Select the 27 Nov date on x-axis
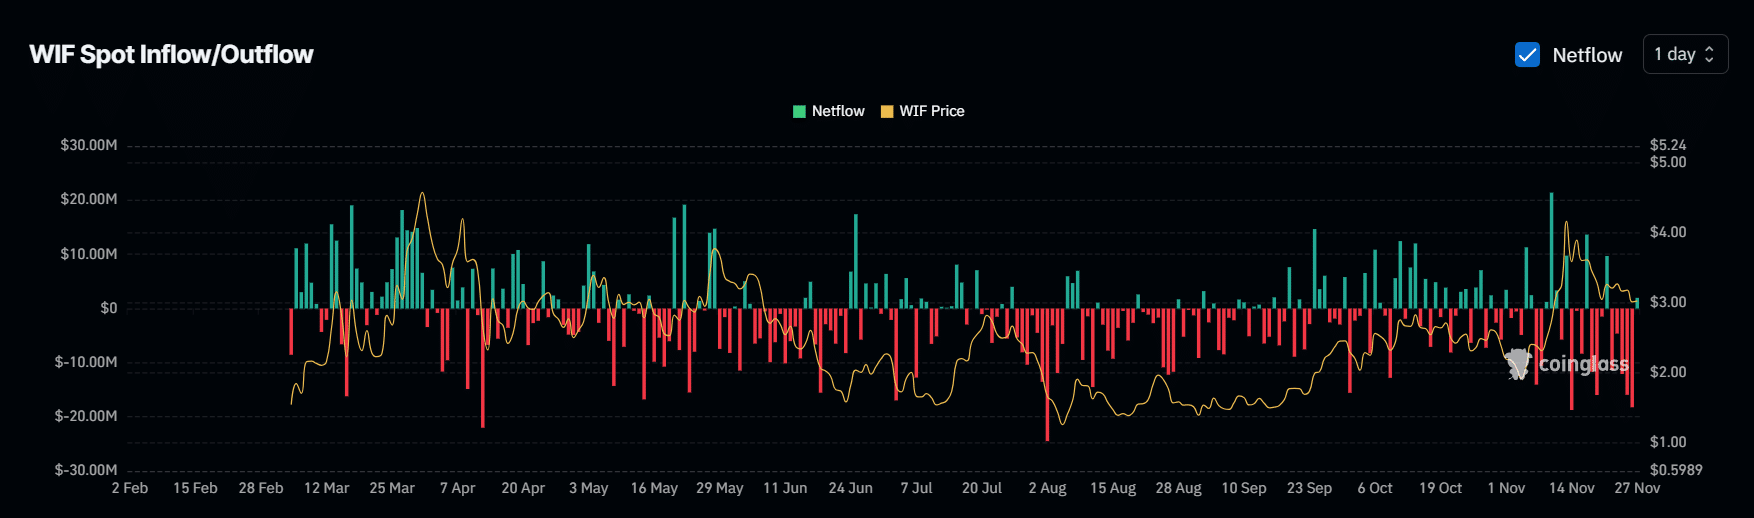1754x518 pixels. click(x=1637, y=488)
